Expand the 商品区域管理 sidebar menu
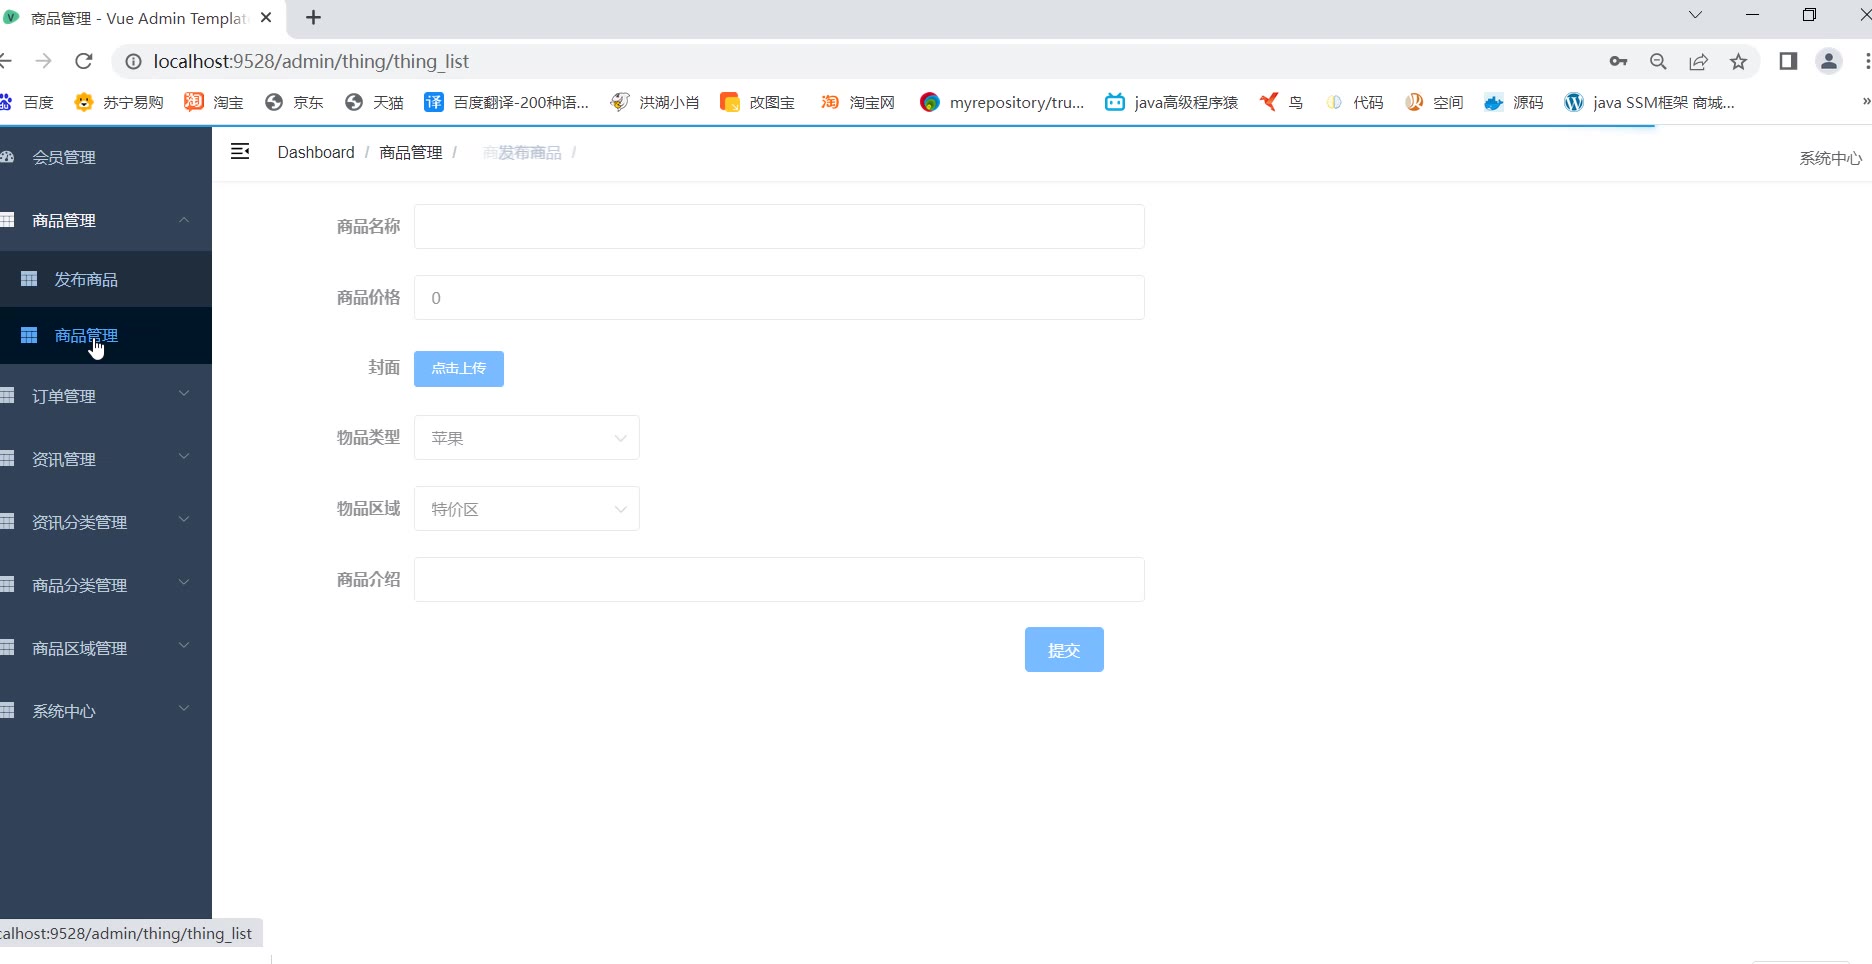Viewport: 1872px width, 964px height. click(106, 648)
